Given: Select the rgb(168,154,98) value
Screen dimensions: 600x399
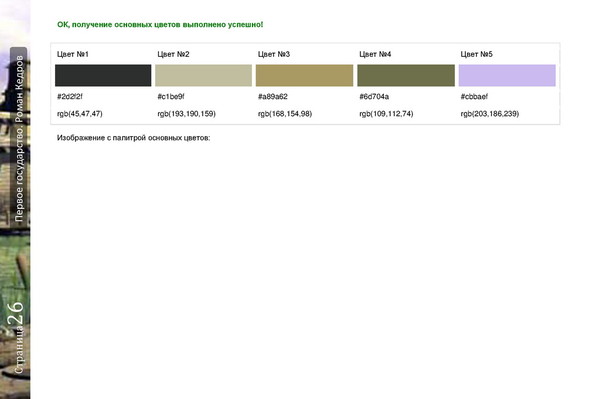Looking at the screenshot, I should [285, 114].
